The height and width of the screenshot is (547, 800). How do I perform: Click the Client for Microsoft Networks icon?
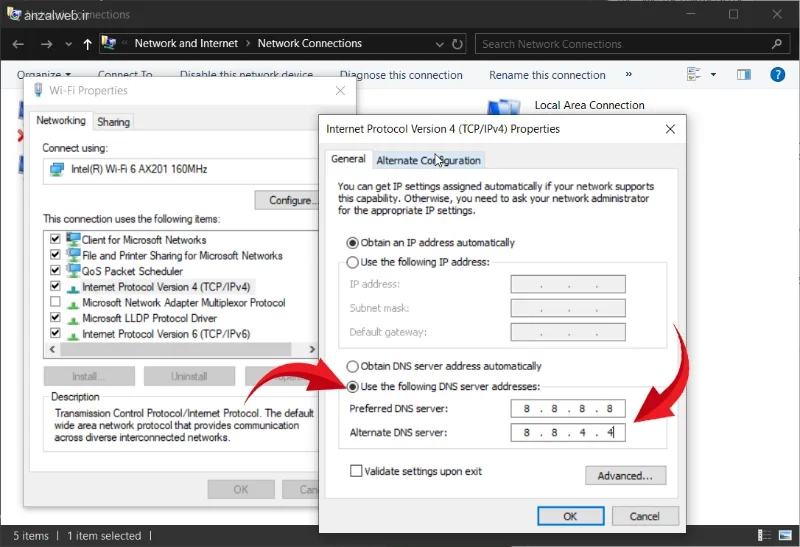tap(73, 238)
